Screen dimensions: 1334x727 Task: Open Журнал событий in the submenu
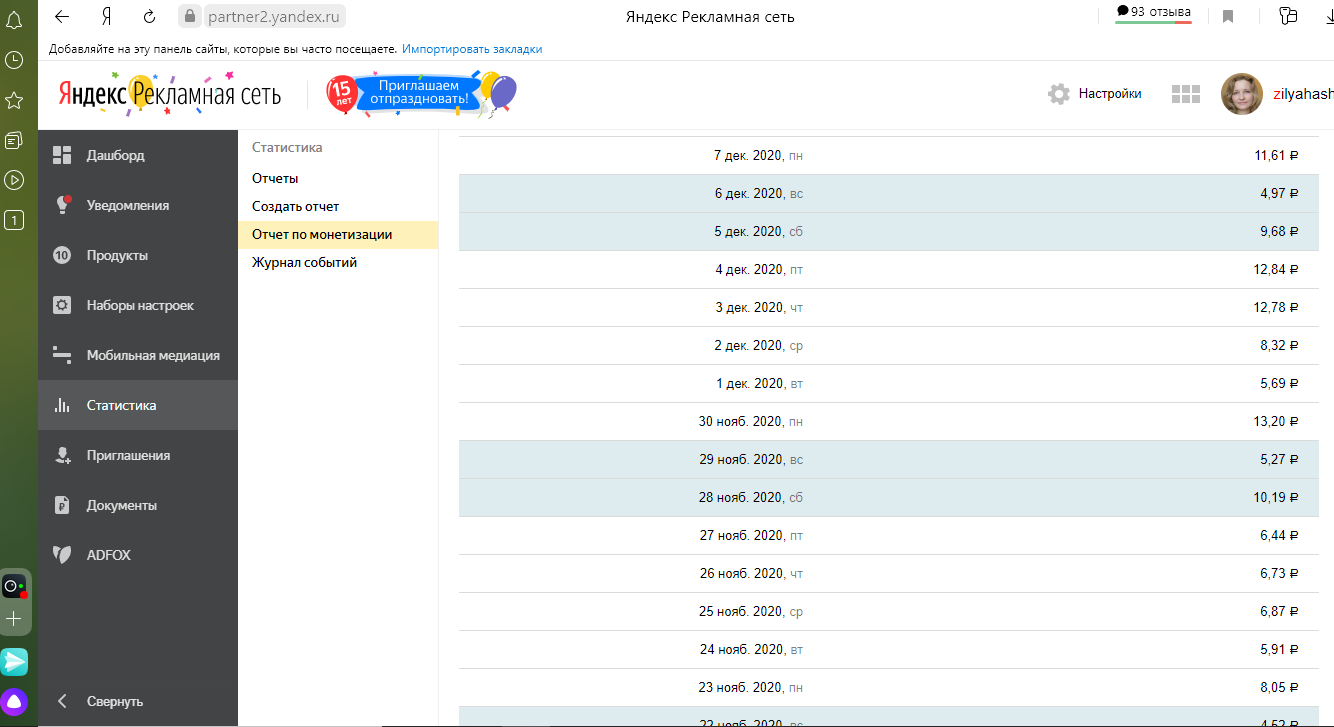click(304, 262)
